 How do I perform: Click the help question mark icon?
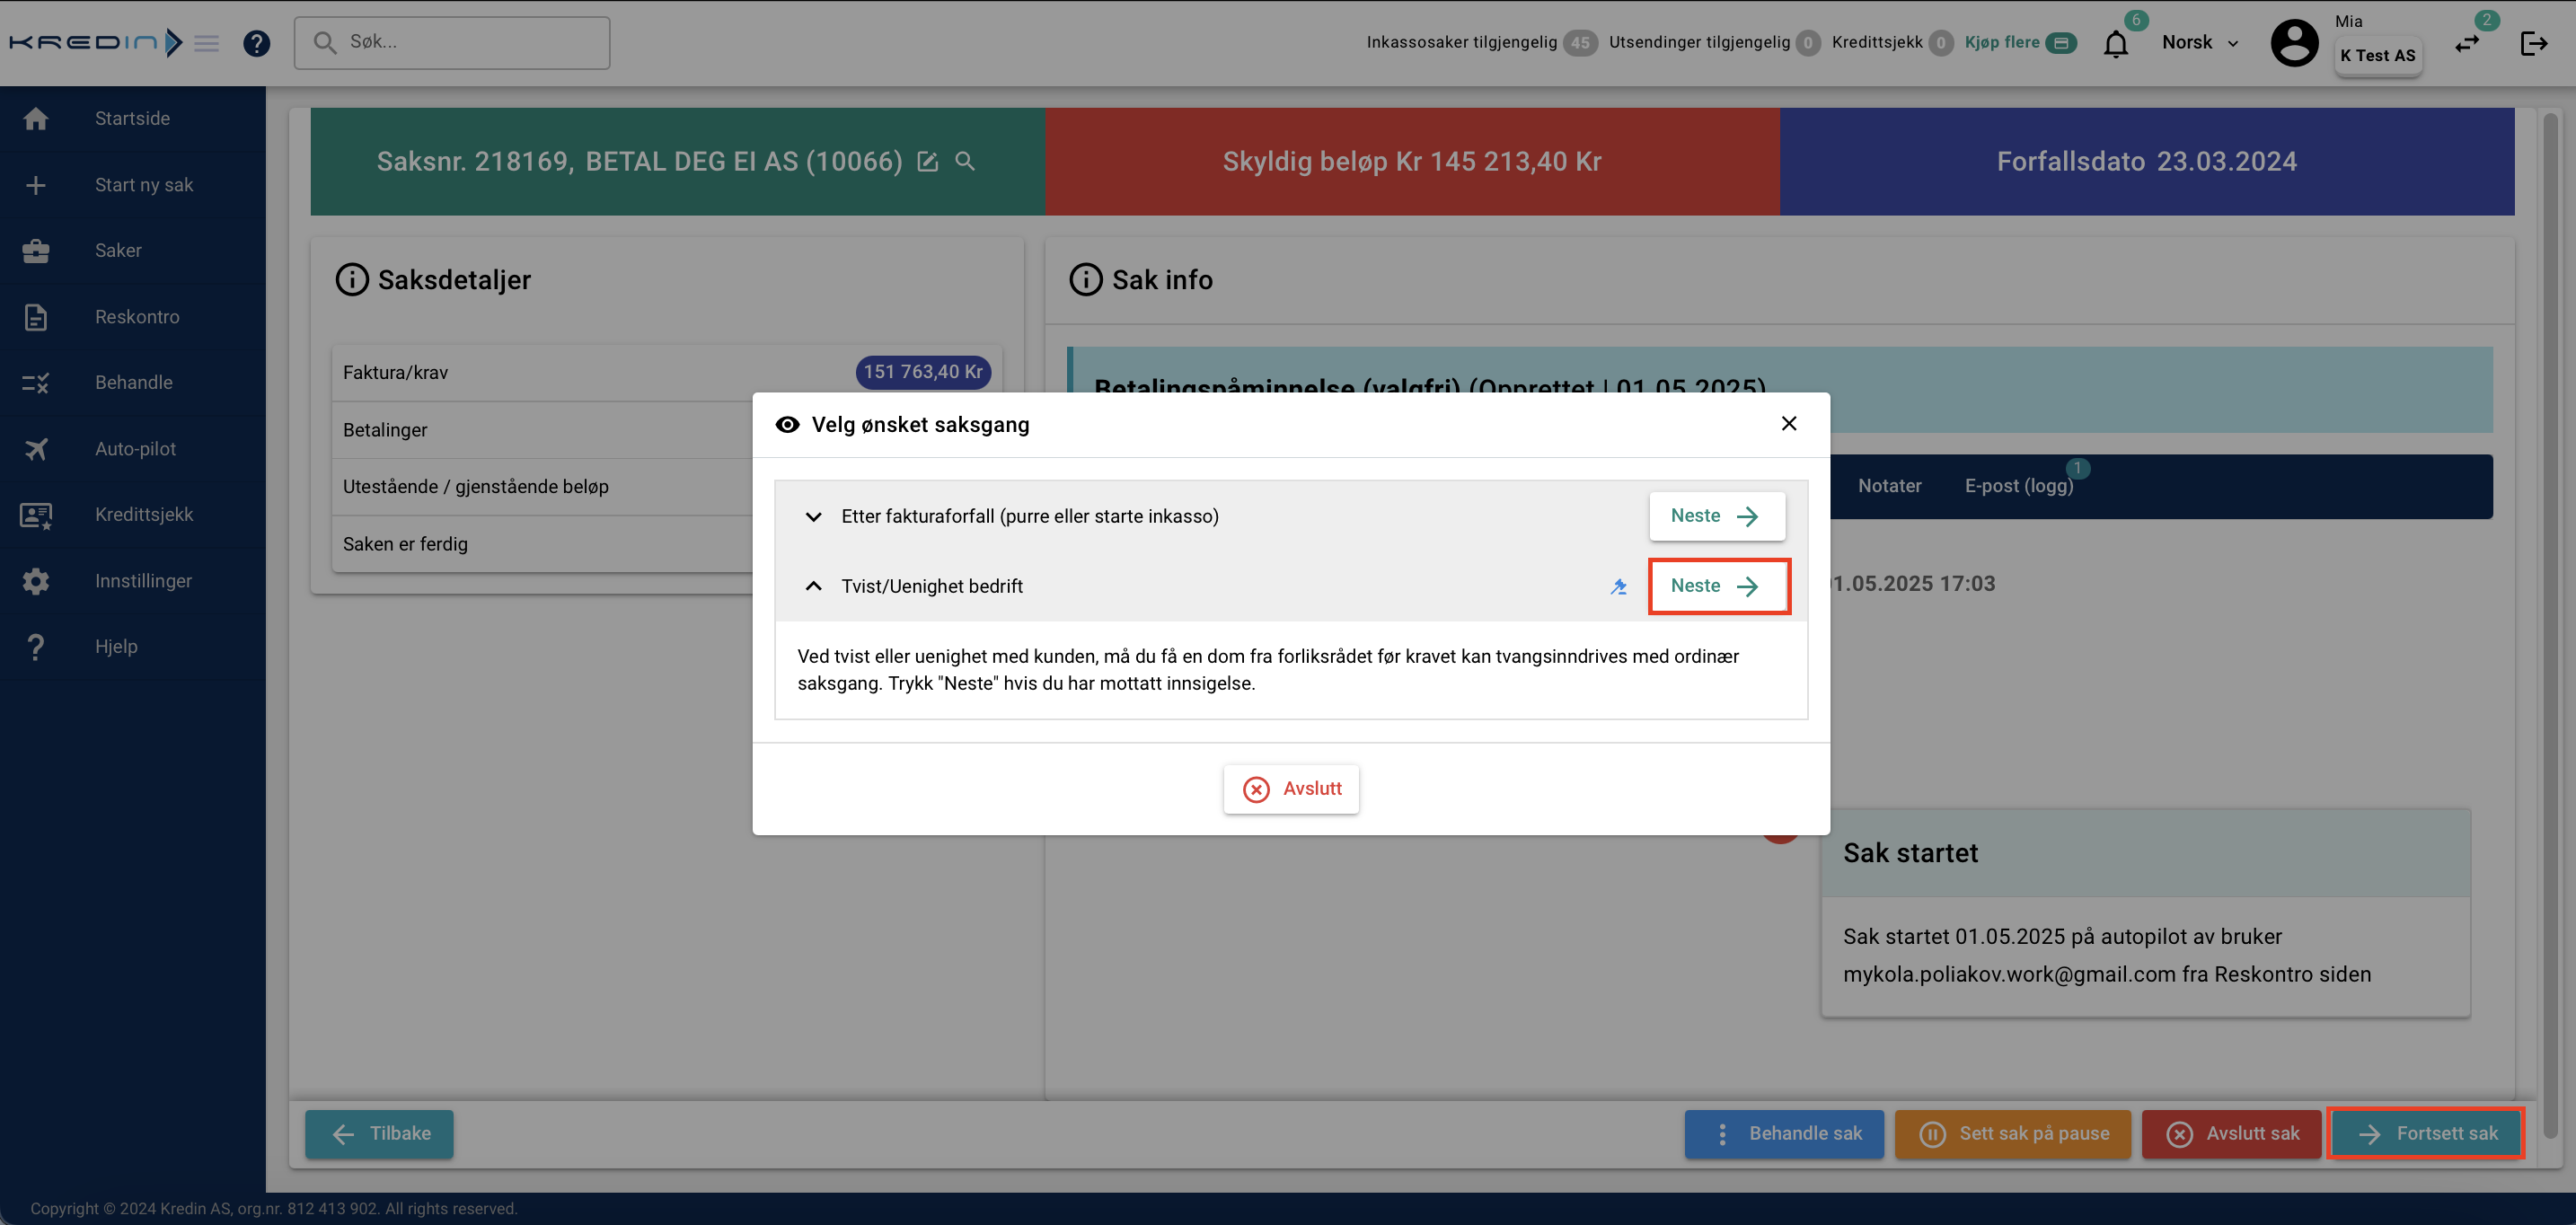pos(256,43)
